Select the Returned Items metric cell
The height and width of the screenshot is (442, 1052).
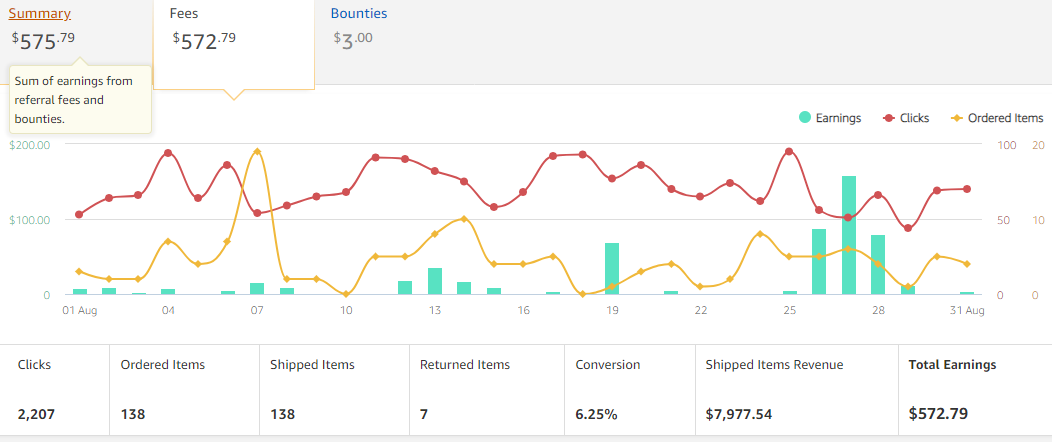(x=487, y=389)
